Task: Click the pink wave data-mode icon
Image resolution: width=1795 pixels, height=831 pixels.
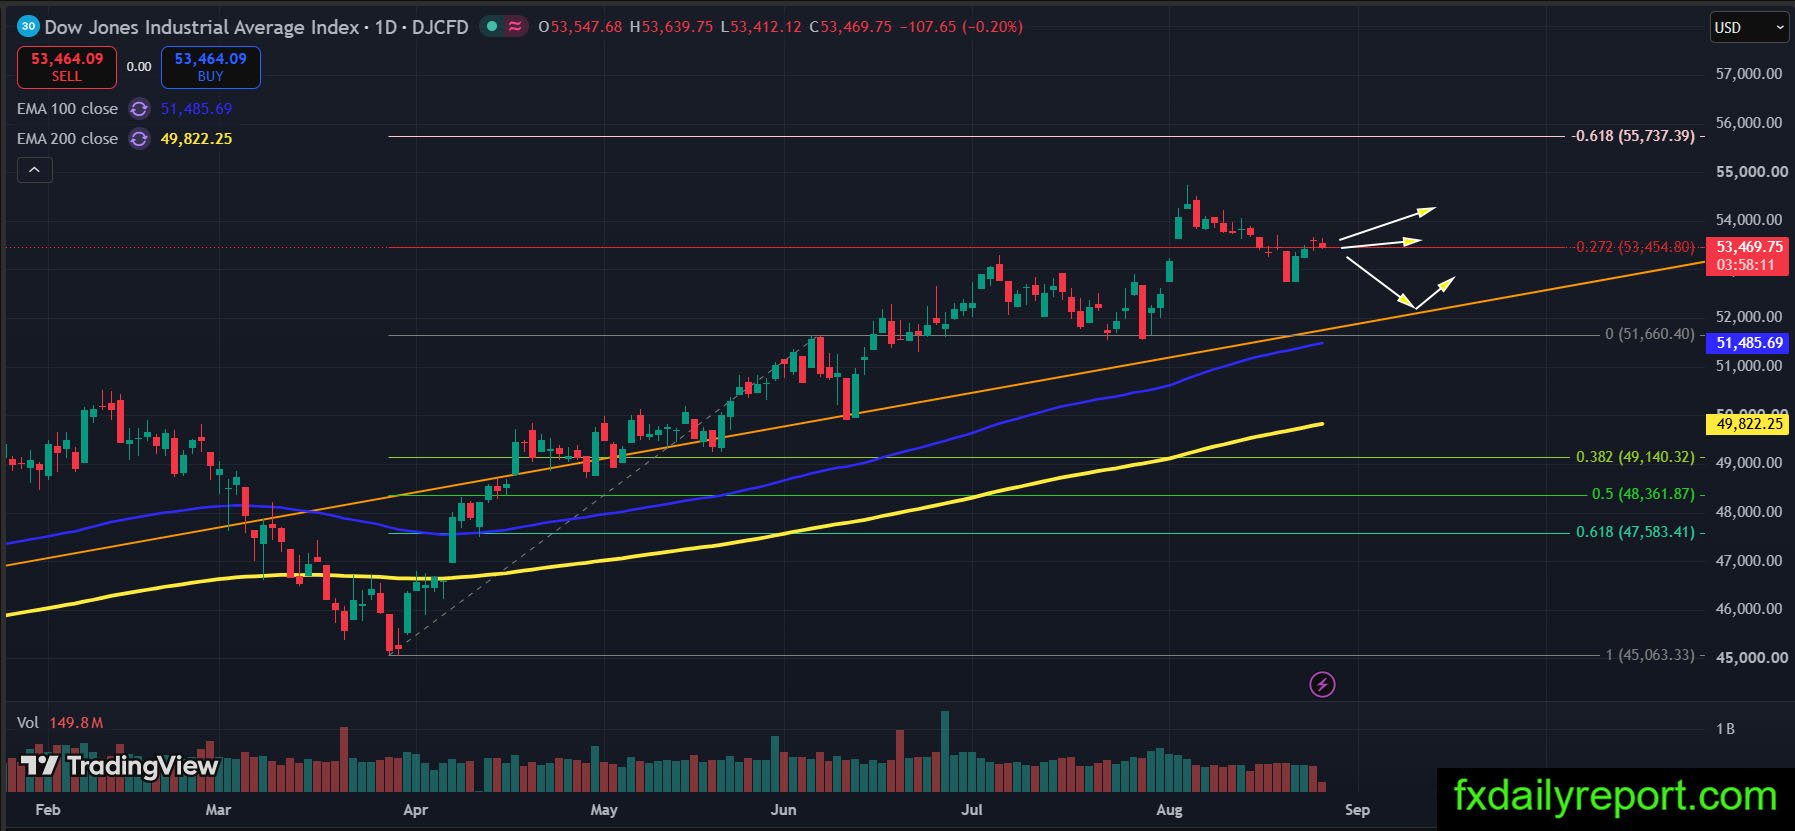Action: [515, 27]
